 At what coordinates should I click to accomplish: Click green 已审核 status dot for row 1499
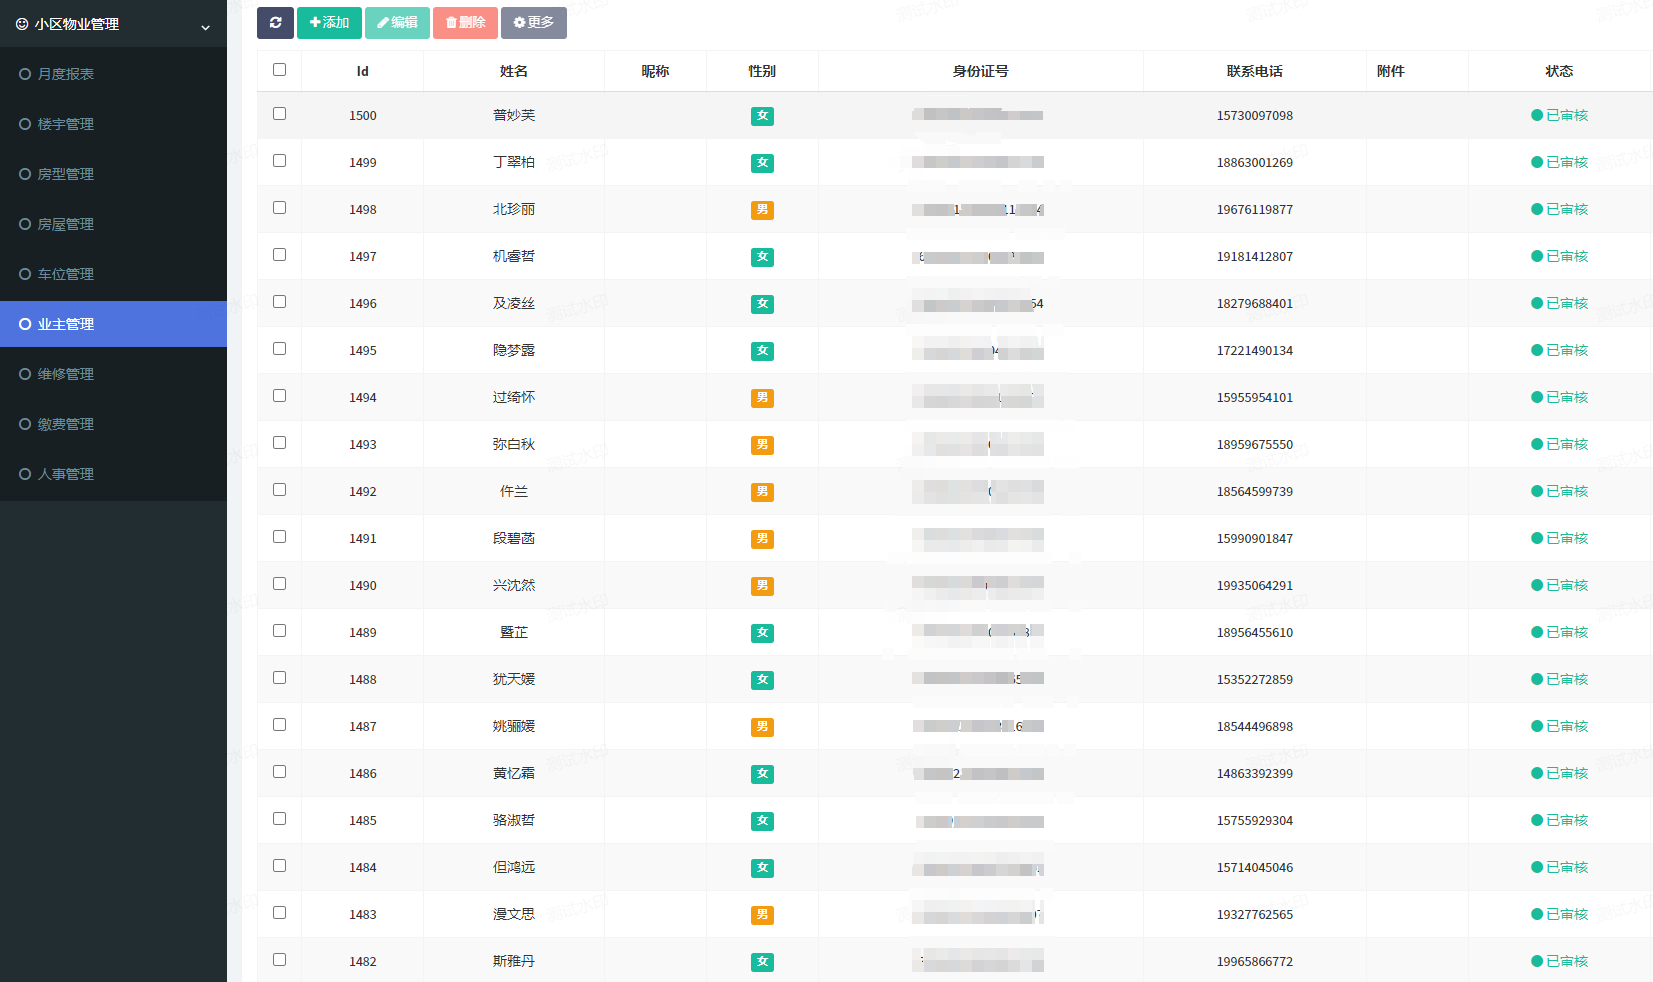click(x=1537, y=162)
